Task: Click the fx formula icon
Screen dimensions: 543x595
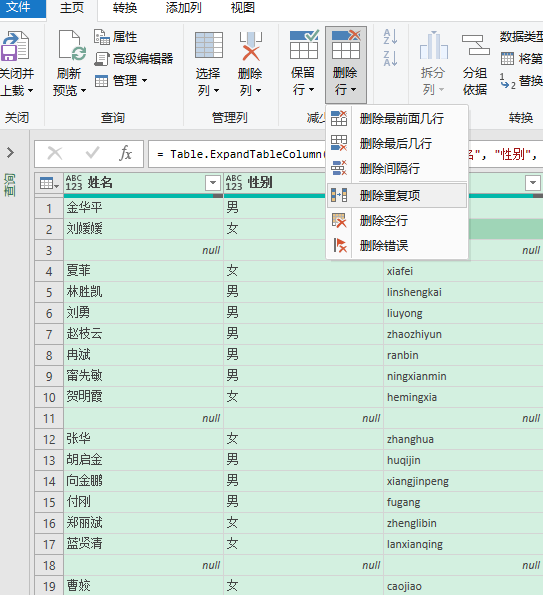Action: pyautogui.click(x=126, y=153)
